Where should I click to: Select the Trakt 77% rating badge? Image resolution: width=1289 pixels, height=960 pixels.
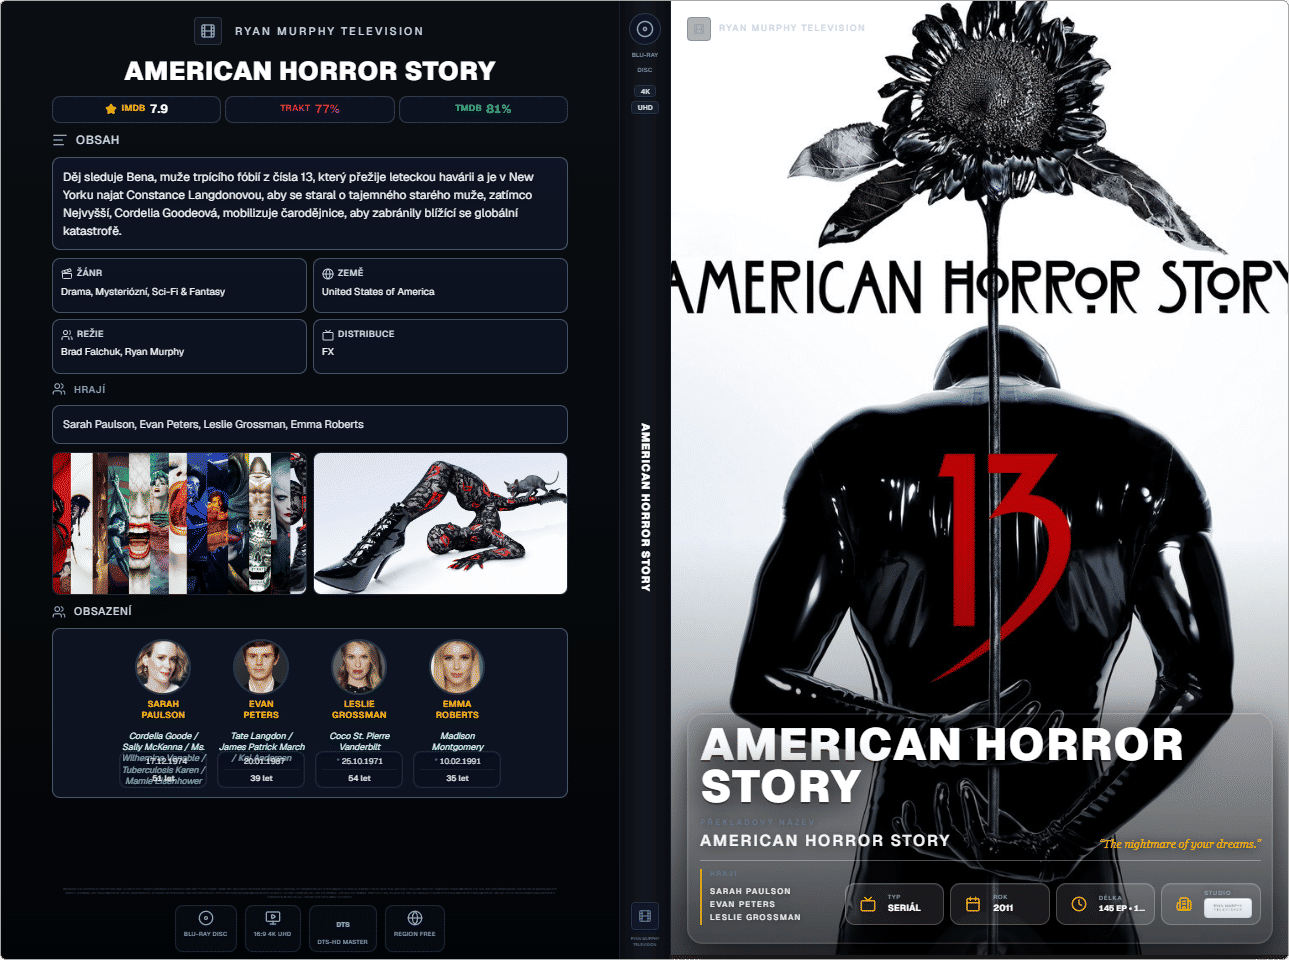click(310, 109)
